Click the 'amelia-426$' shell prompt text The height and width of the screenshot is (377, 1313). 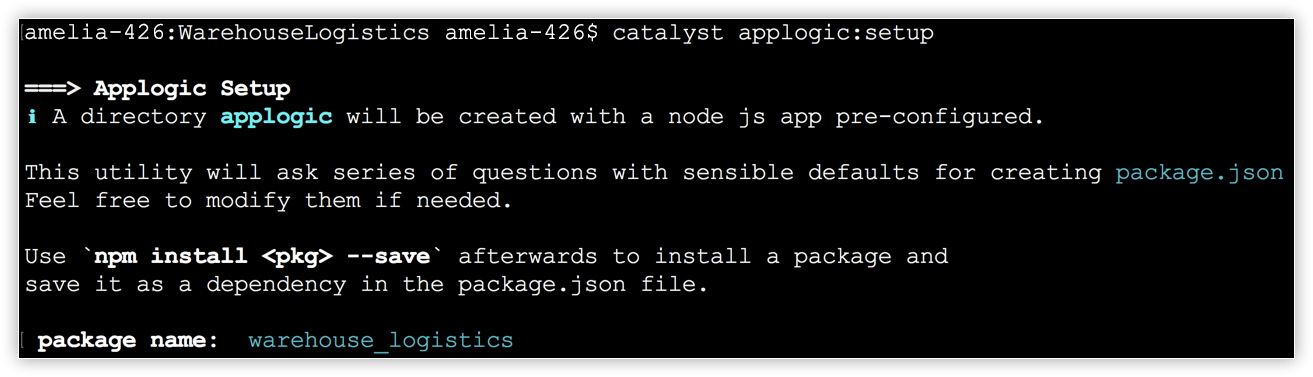click(x=521, y=34)
